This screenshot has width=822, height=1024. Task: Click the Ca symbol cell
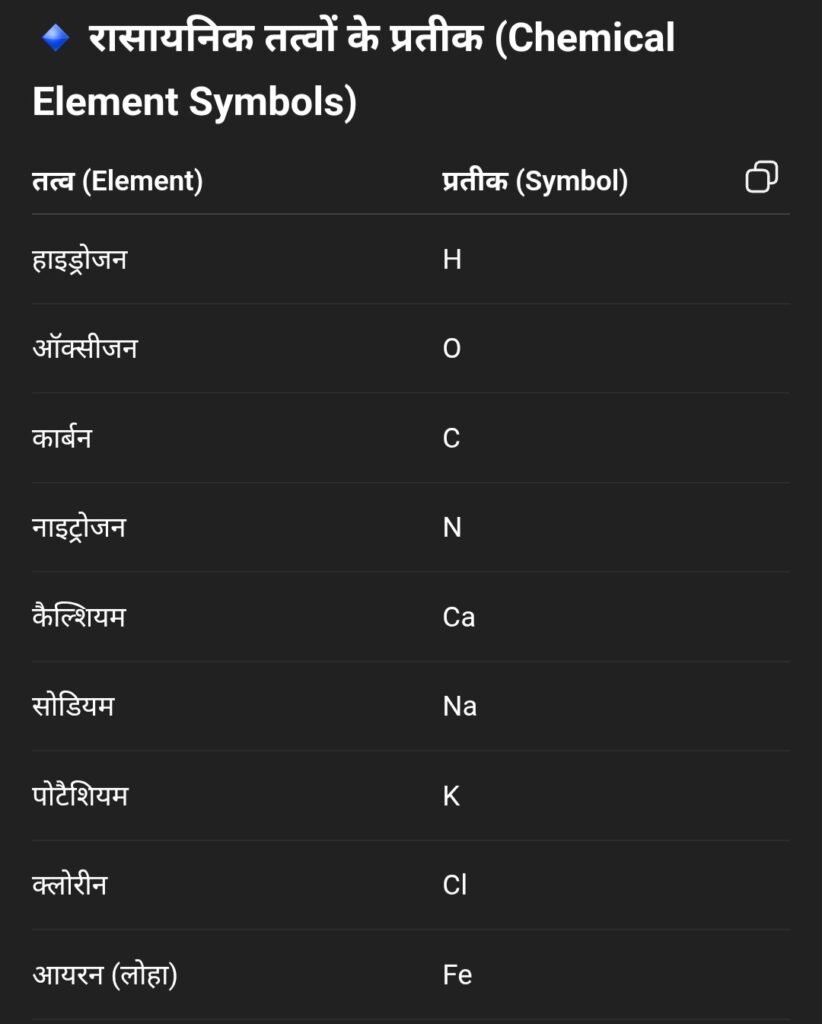(458, 617)
